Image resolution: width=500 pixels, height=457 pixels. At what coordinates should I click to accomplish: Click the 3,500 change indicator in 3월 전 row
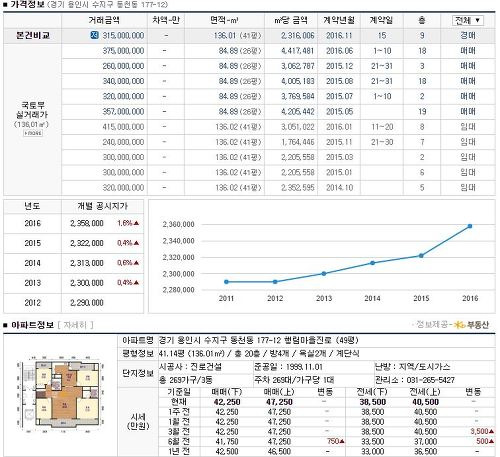(x=482, y=431)
